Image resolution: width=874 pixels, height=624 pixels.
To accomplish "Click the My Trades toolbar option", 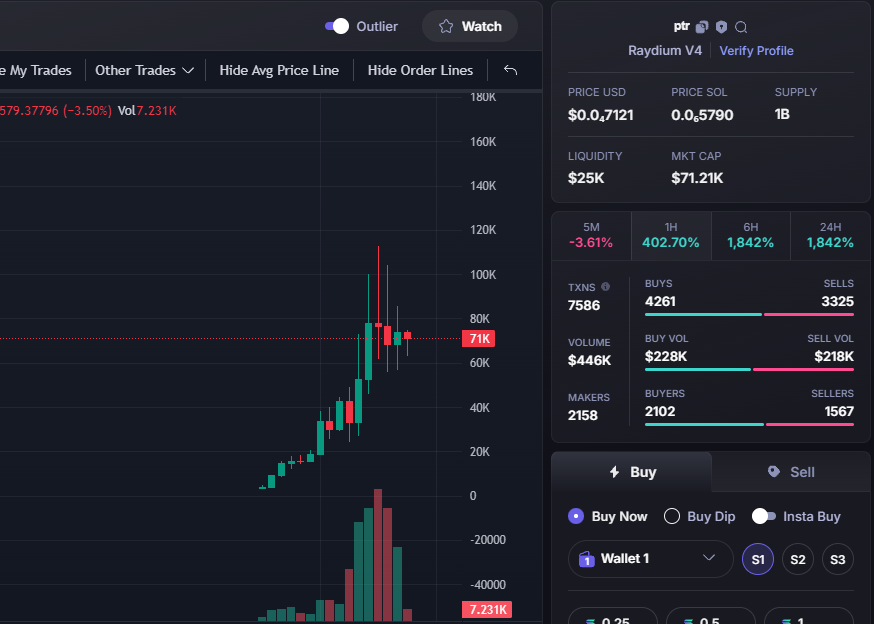I will 36,70.
